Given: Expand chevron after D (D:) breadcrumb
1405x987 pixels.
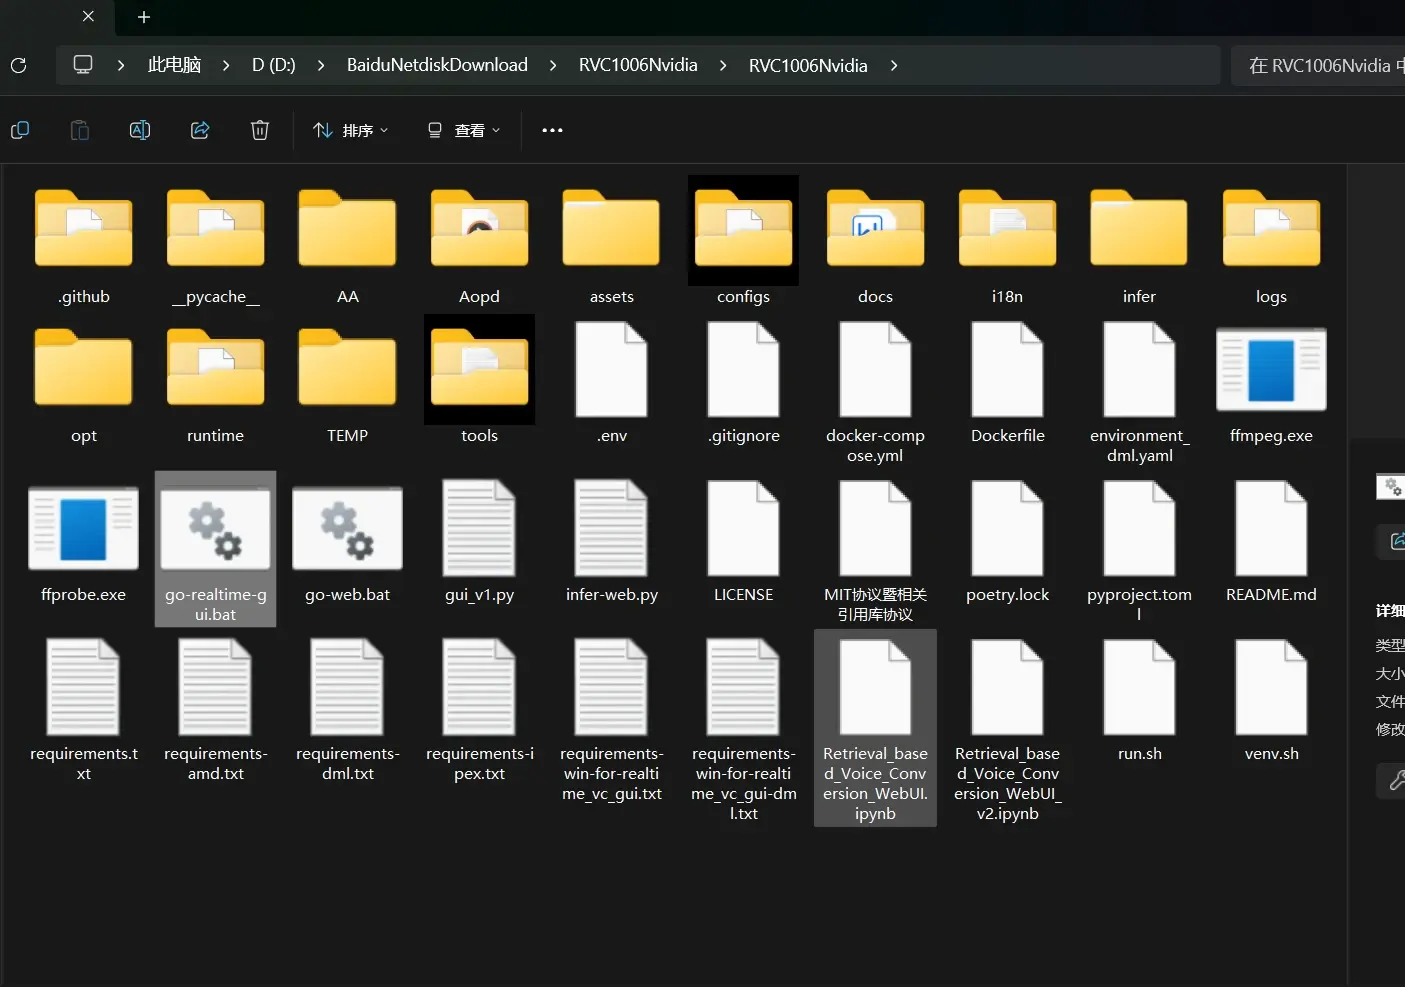Looking at the screenshot, I should click(x=321, y=65).
